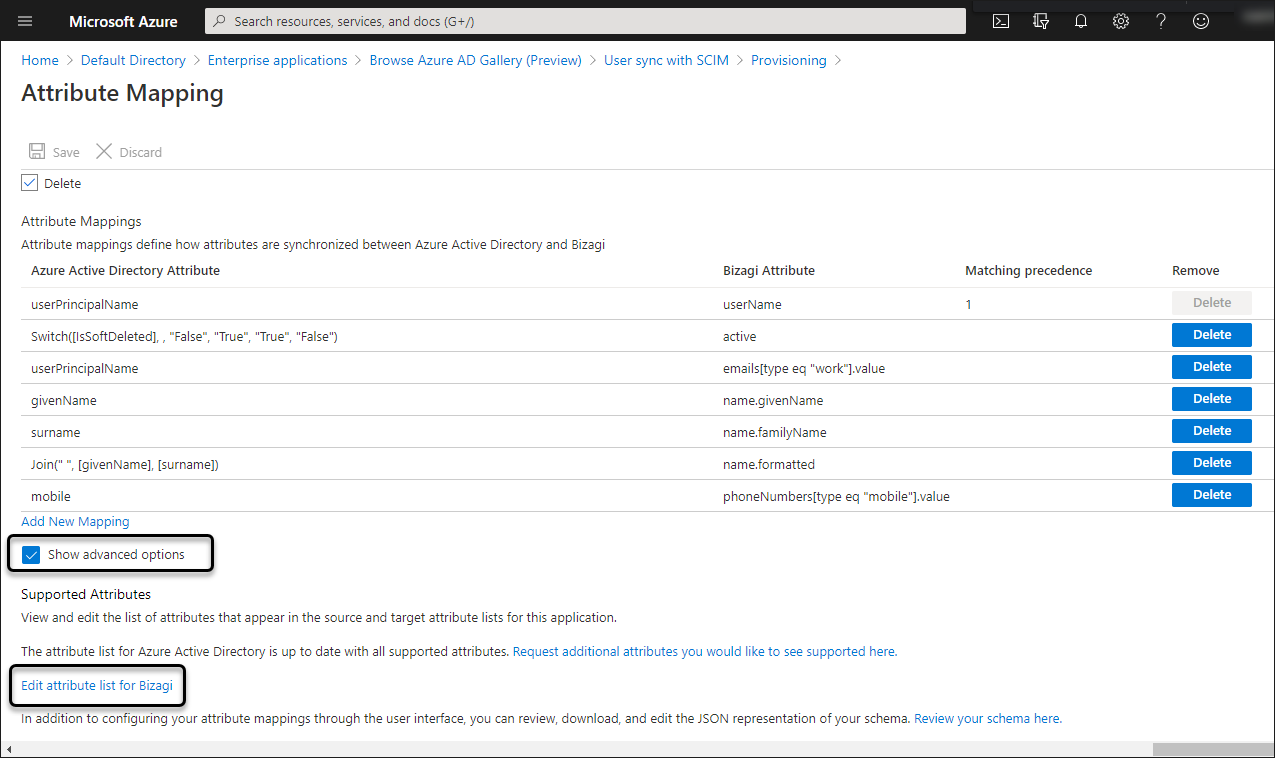
Task: Open the Feedback smiley icon
Action: 1201,21
